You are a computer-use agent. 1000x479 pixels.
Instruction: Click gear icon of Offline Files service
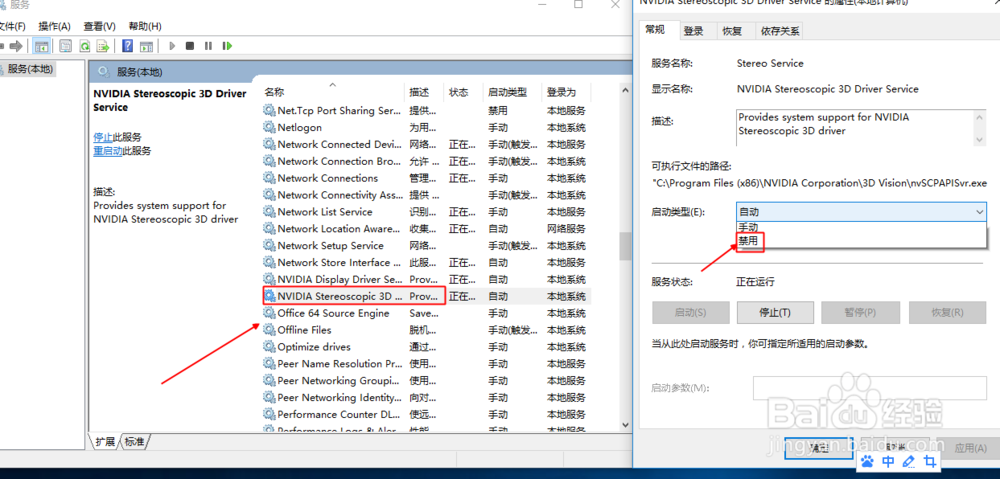click(x=269, y=330)
